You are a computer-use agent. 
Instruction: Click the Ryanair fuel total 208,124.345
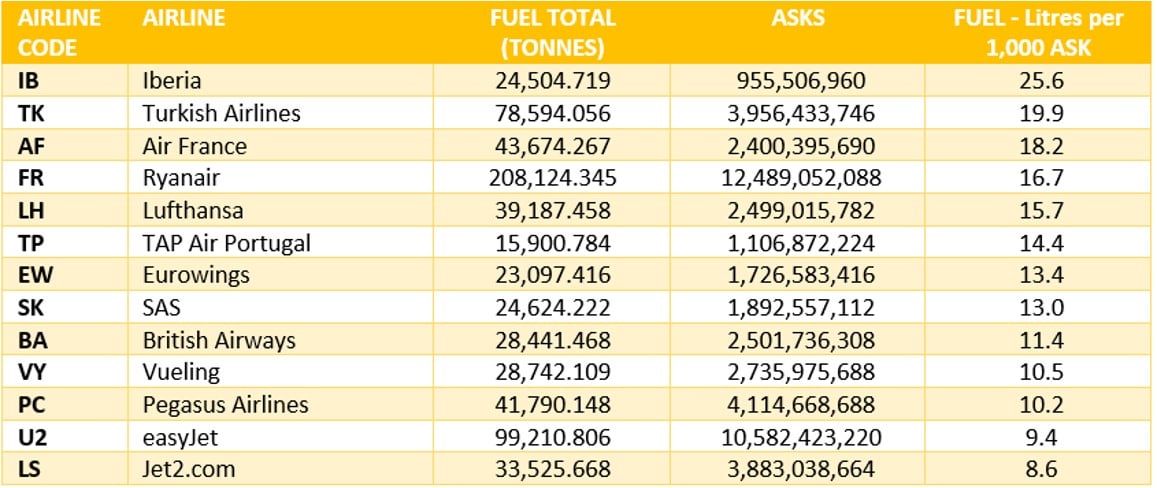pos(552,179)
